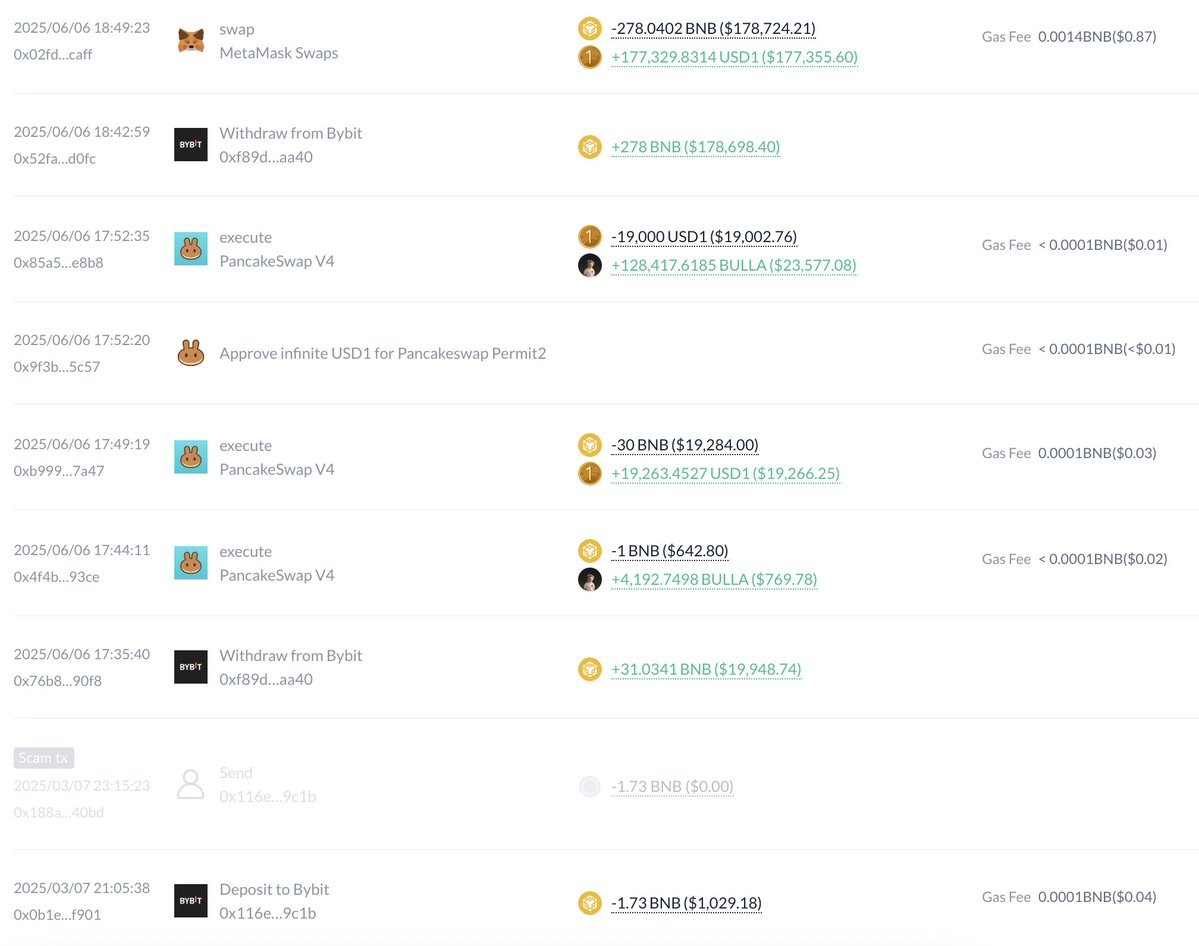Click BULLA token icon beside +128,417.6185 BULLA

point(590,265)
